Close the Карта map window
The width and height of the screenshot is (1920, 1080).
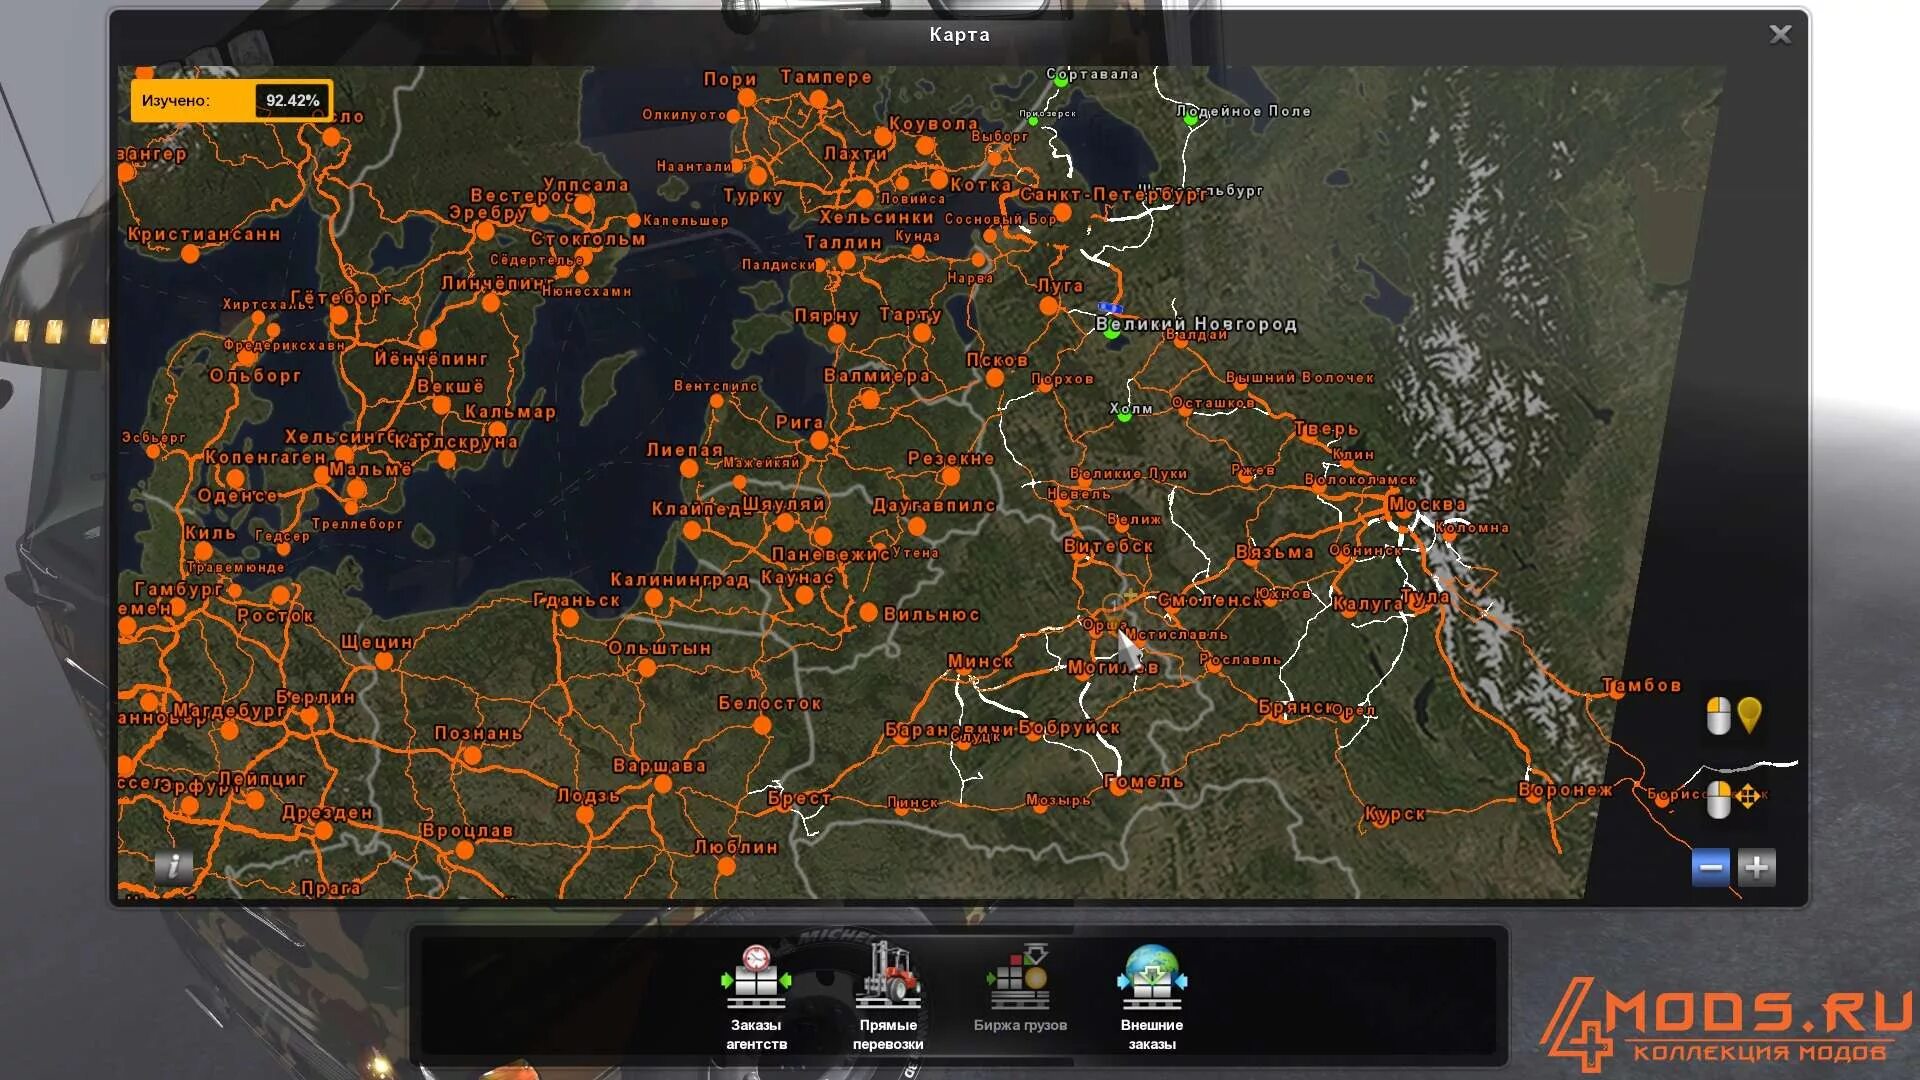tap(1780, 35)
